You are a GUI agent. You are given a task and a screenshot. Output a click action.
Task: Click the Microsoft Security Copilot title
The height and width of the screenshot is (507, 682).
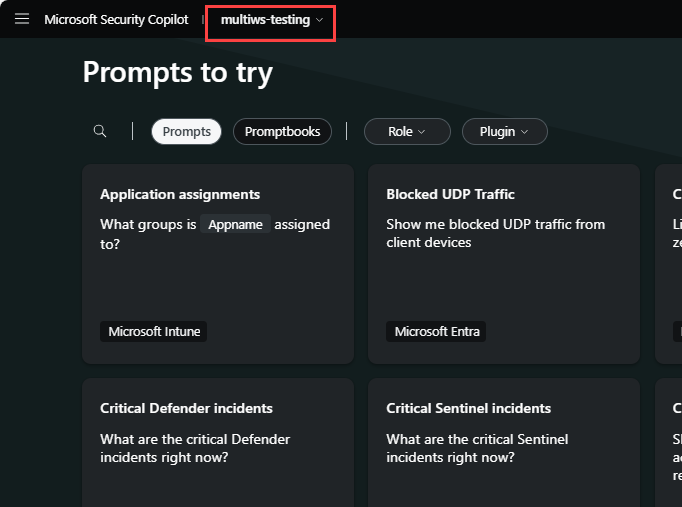[x=116, y=20]
